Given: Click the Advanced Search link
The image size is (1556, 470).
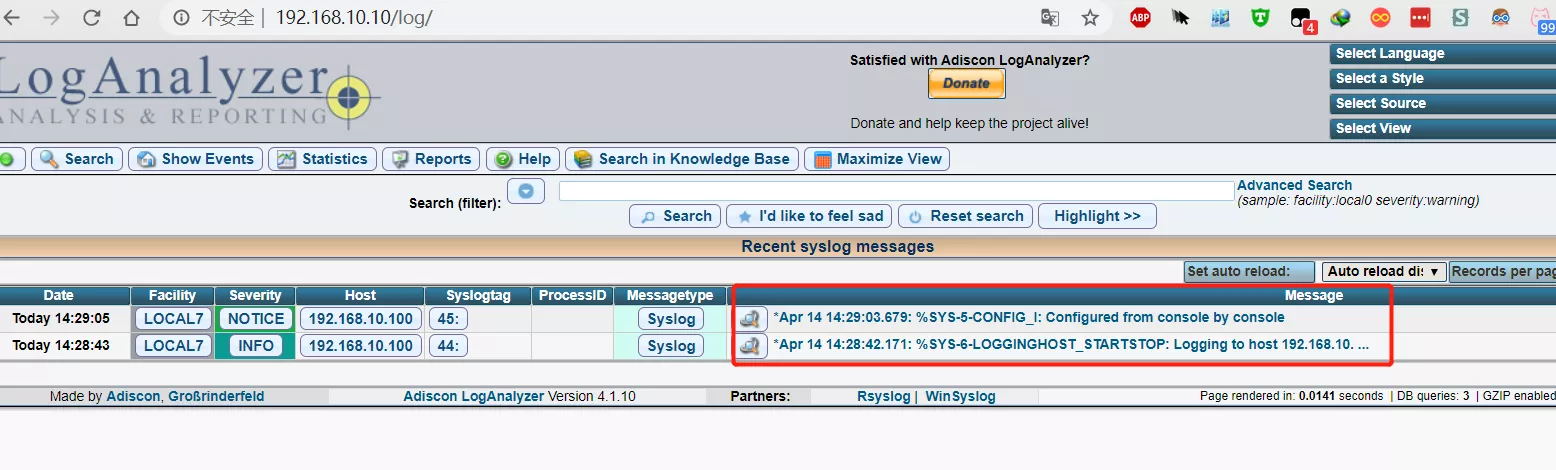Looking at the screenshot, I should (1294, 185).
